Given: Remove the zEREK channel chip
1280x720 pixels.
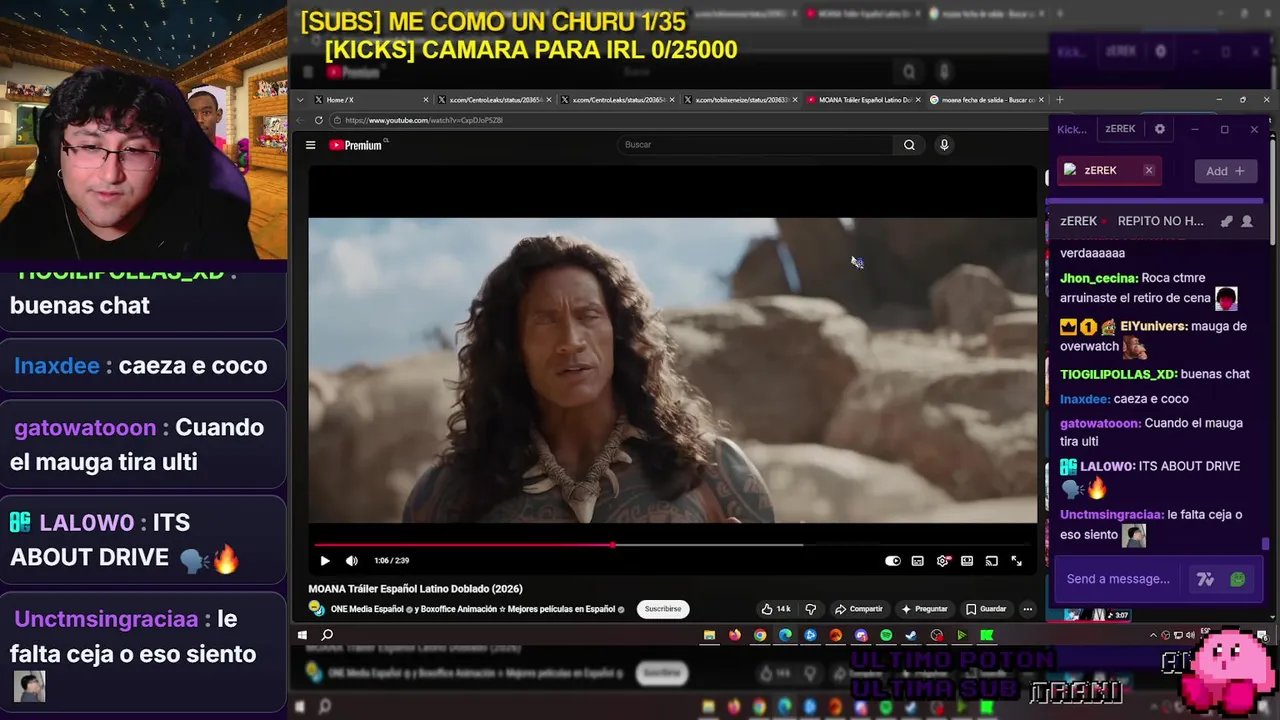Looking at the screenshot, I should pyautogui.click(x=1149, y=171).
